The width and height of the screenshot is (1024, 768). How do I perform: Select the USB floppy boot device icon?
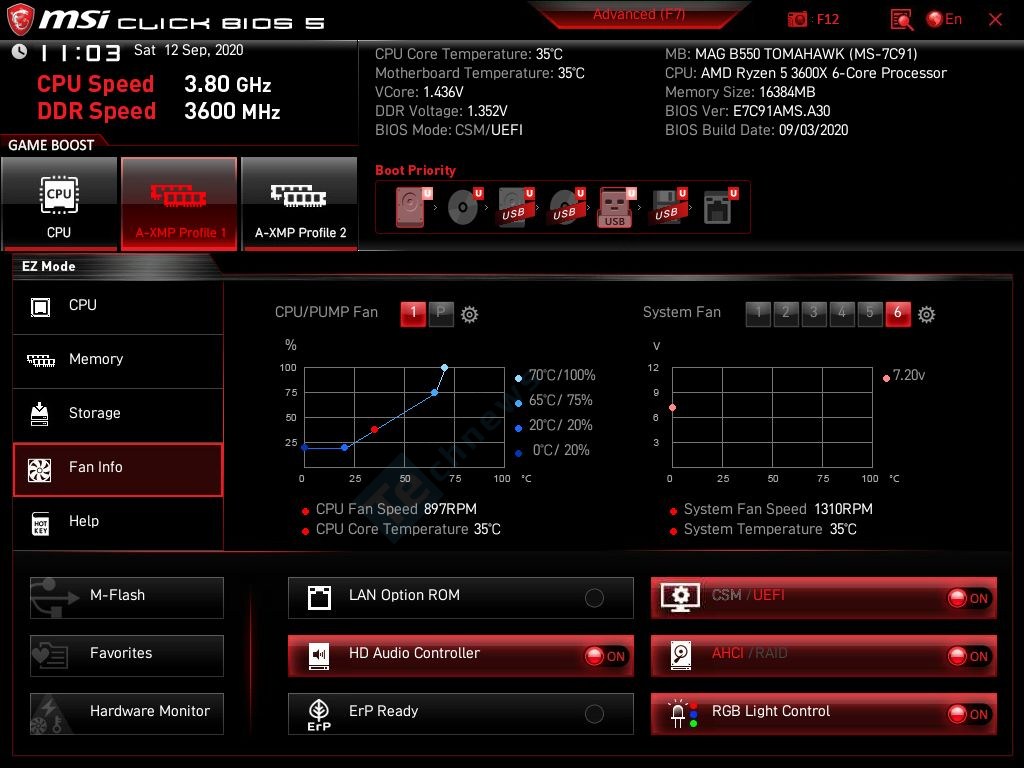[668, 207]
